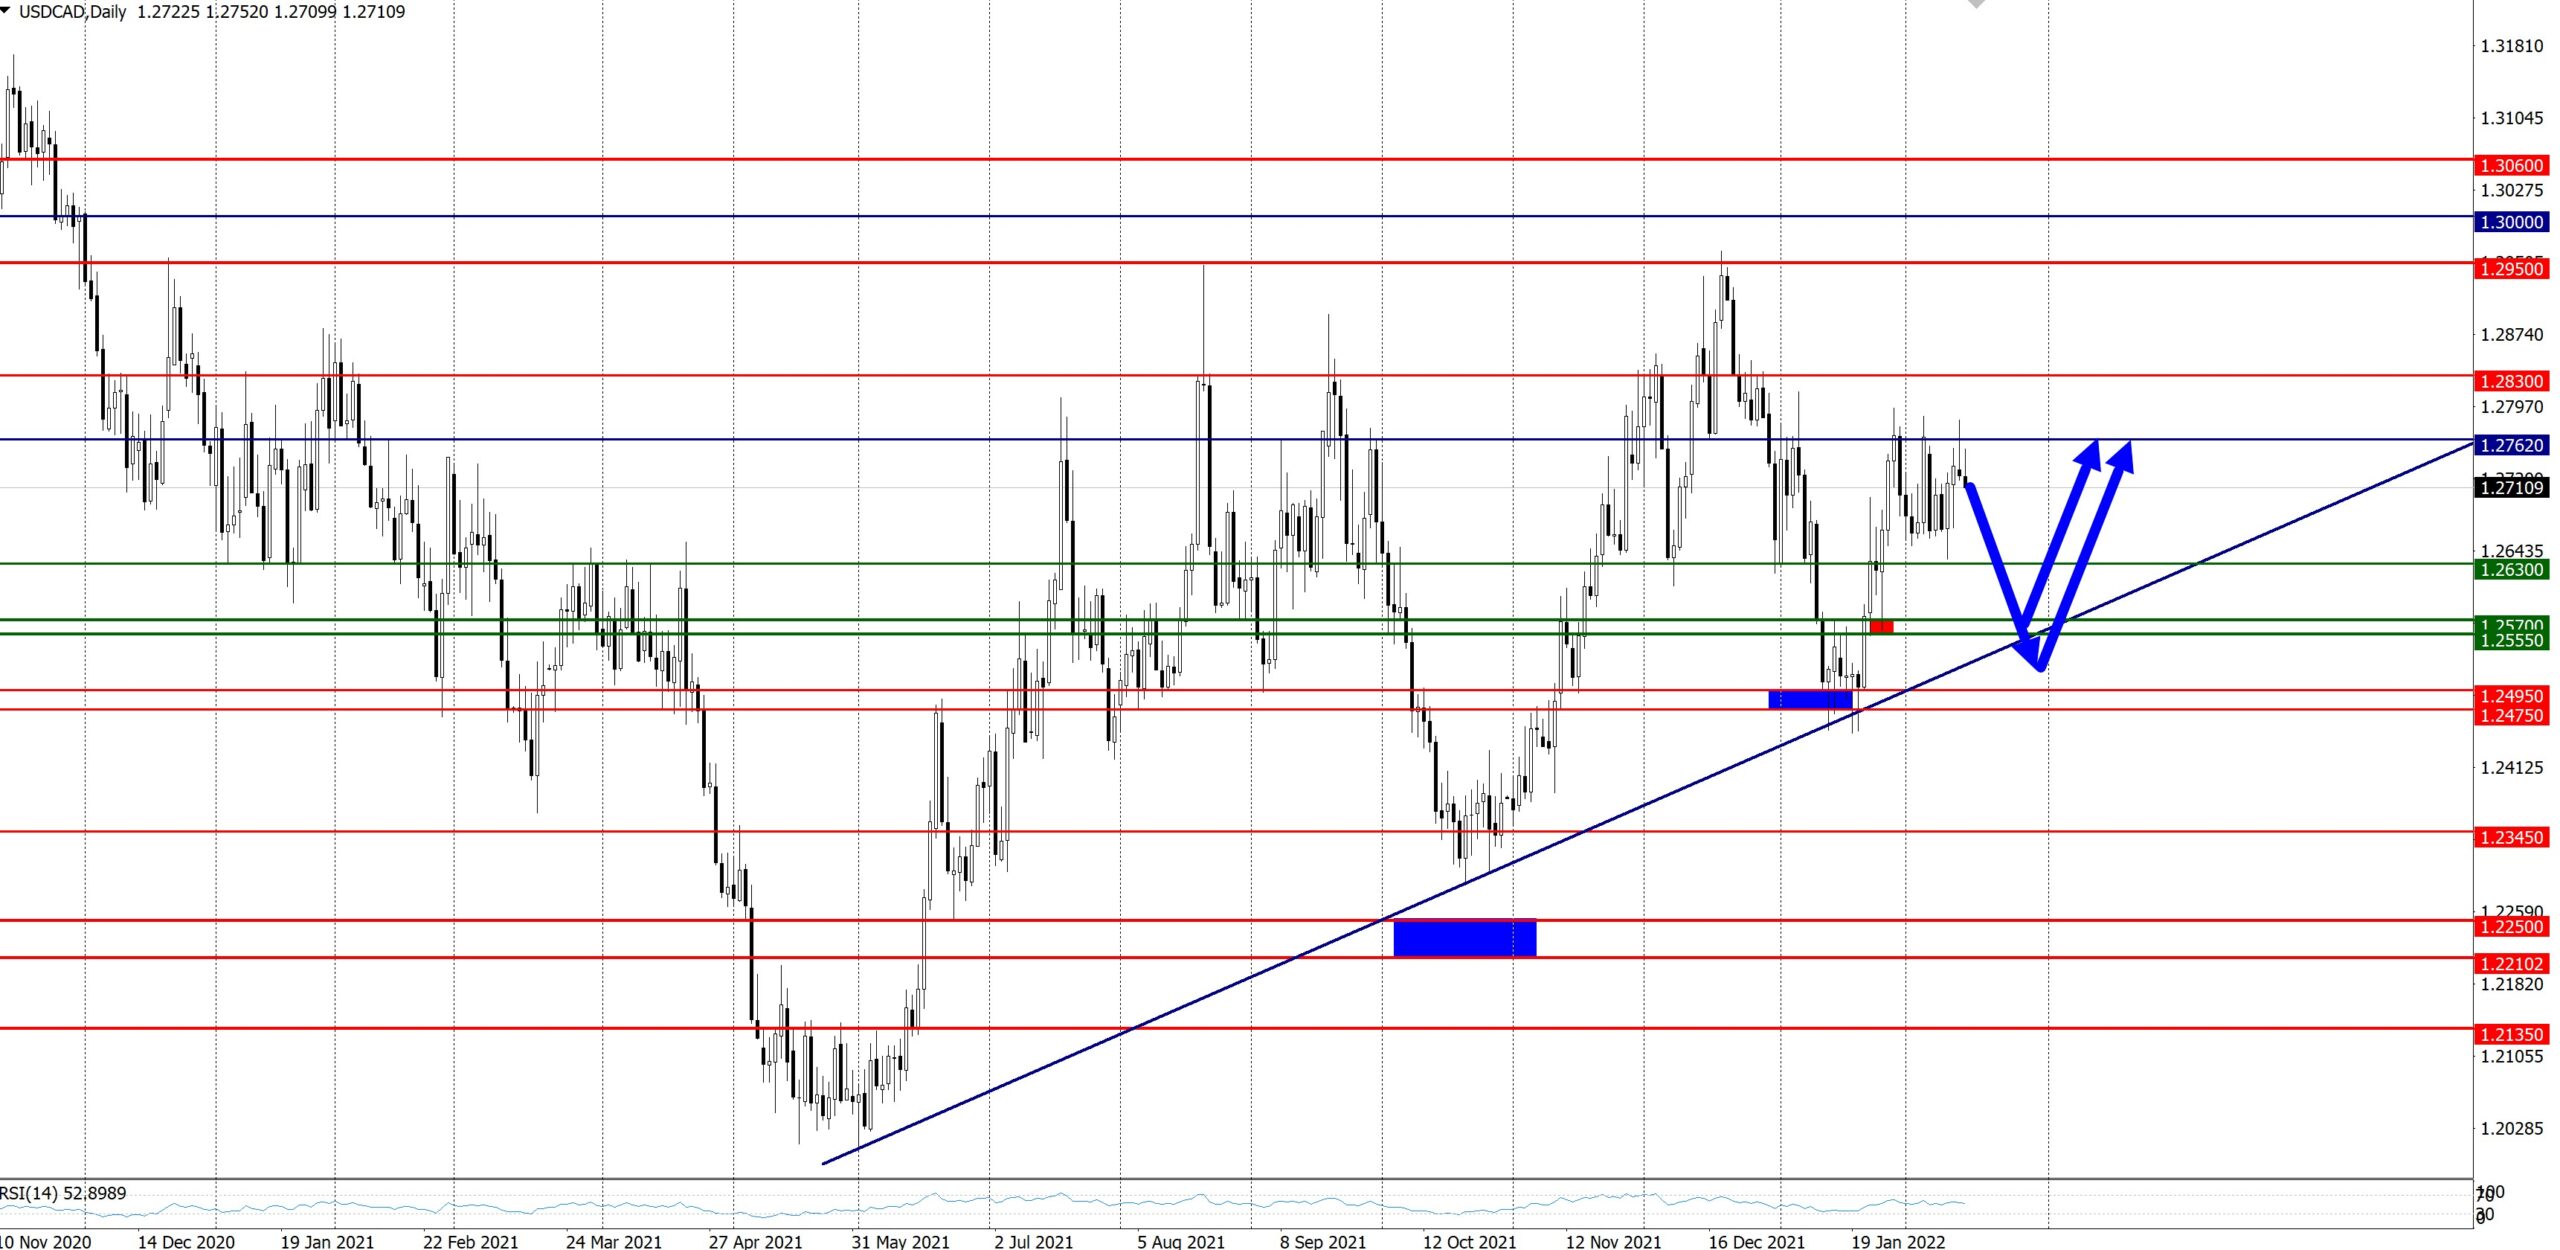This screenshot has width=2560, height=1250.
Task: Click the 1.28300 red price label
Action: pos(2512,381)
